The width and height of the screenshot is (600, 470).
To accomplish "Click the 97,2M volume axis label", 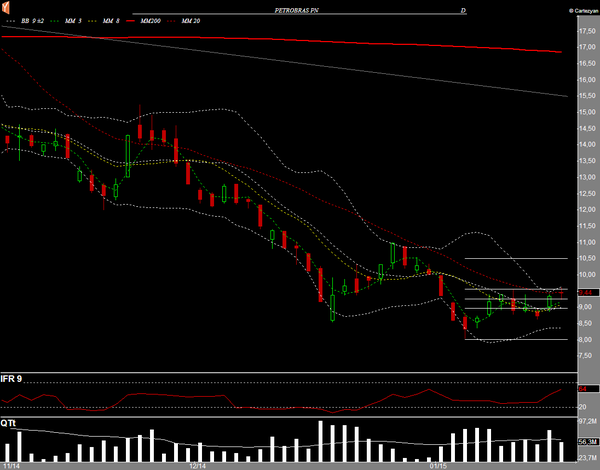I will (586, 423).
